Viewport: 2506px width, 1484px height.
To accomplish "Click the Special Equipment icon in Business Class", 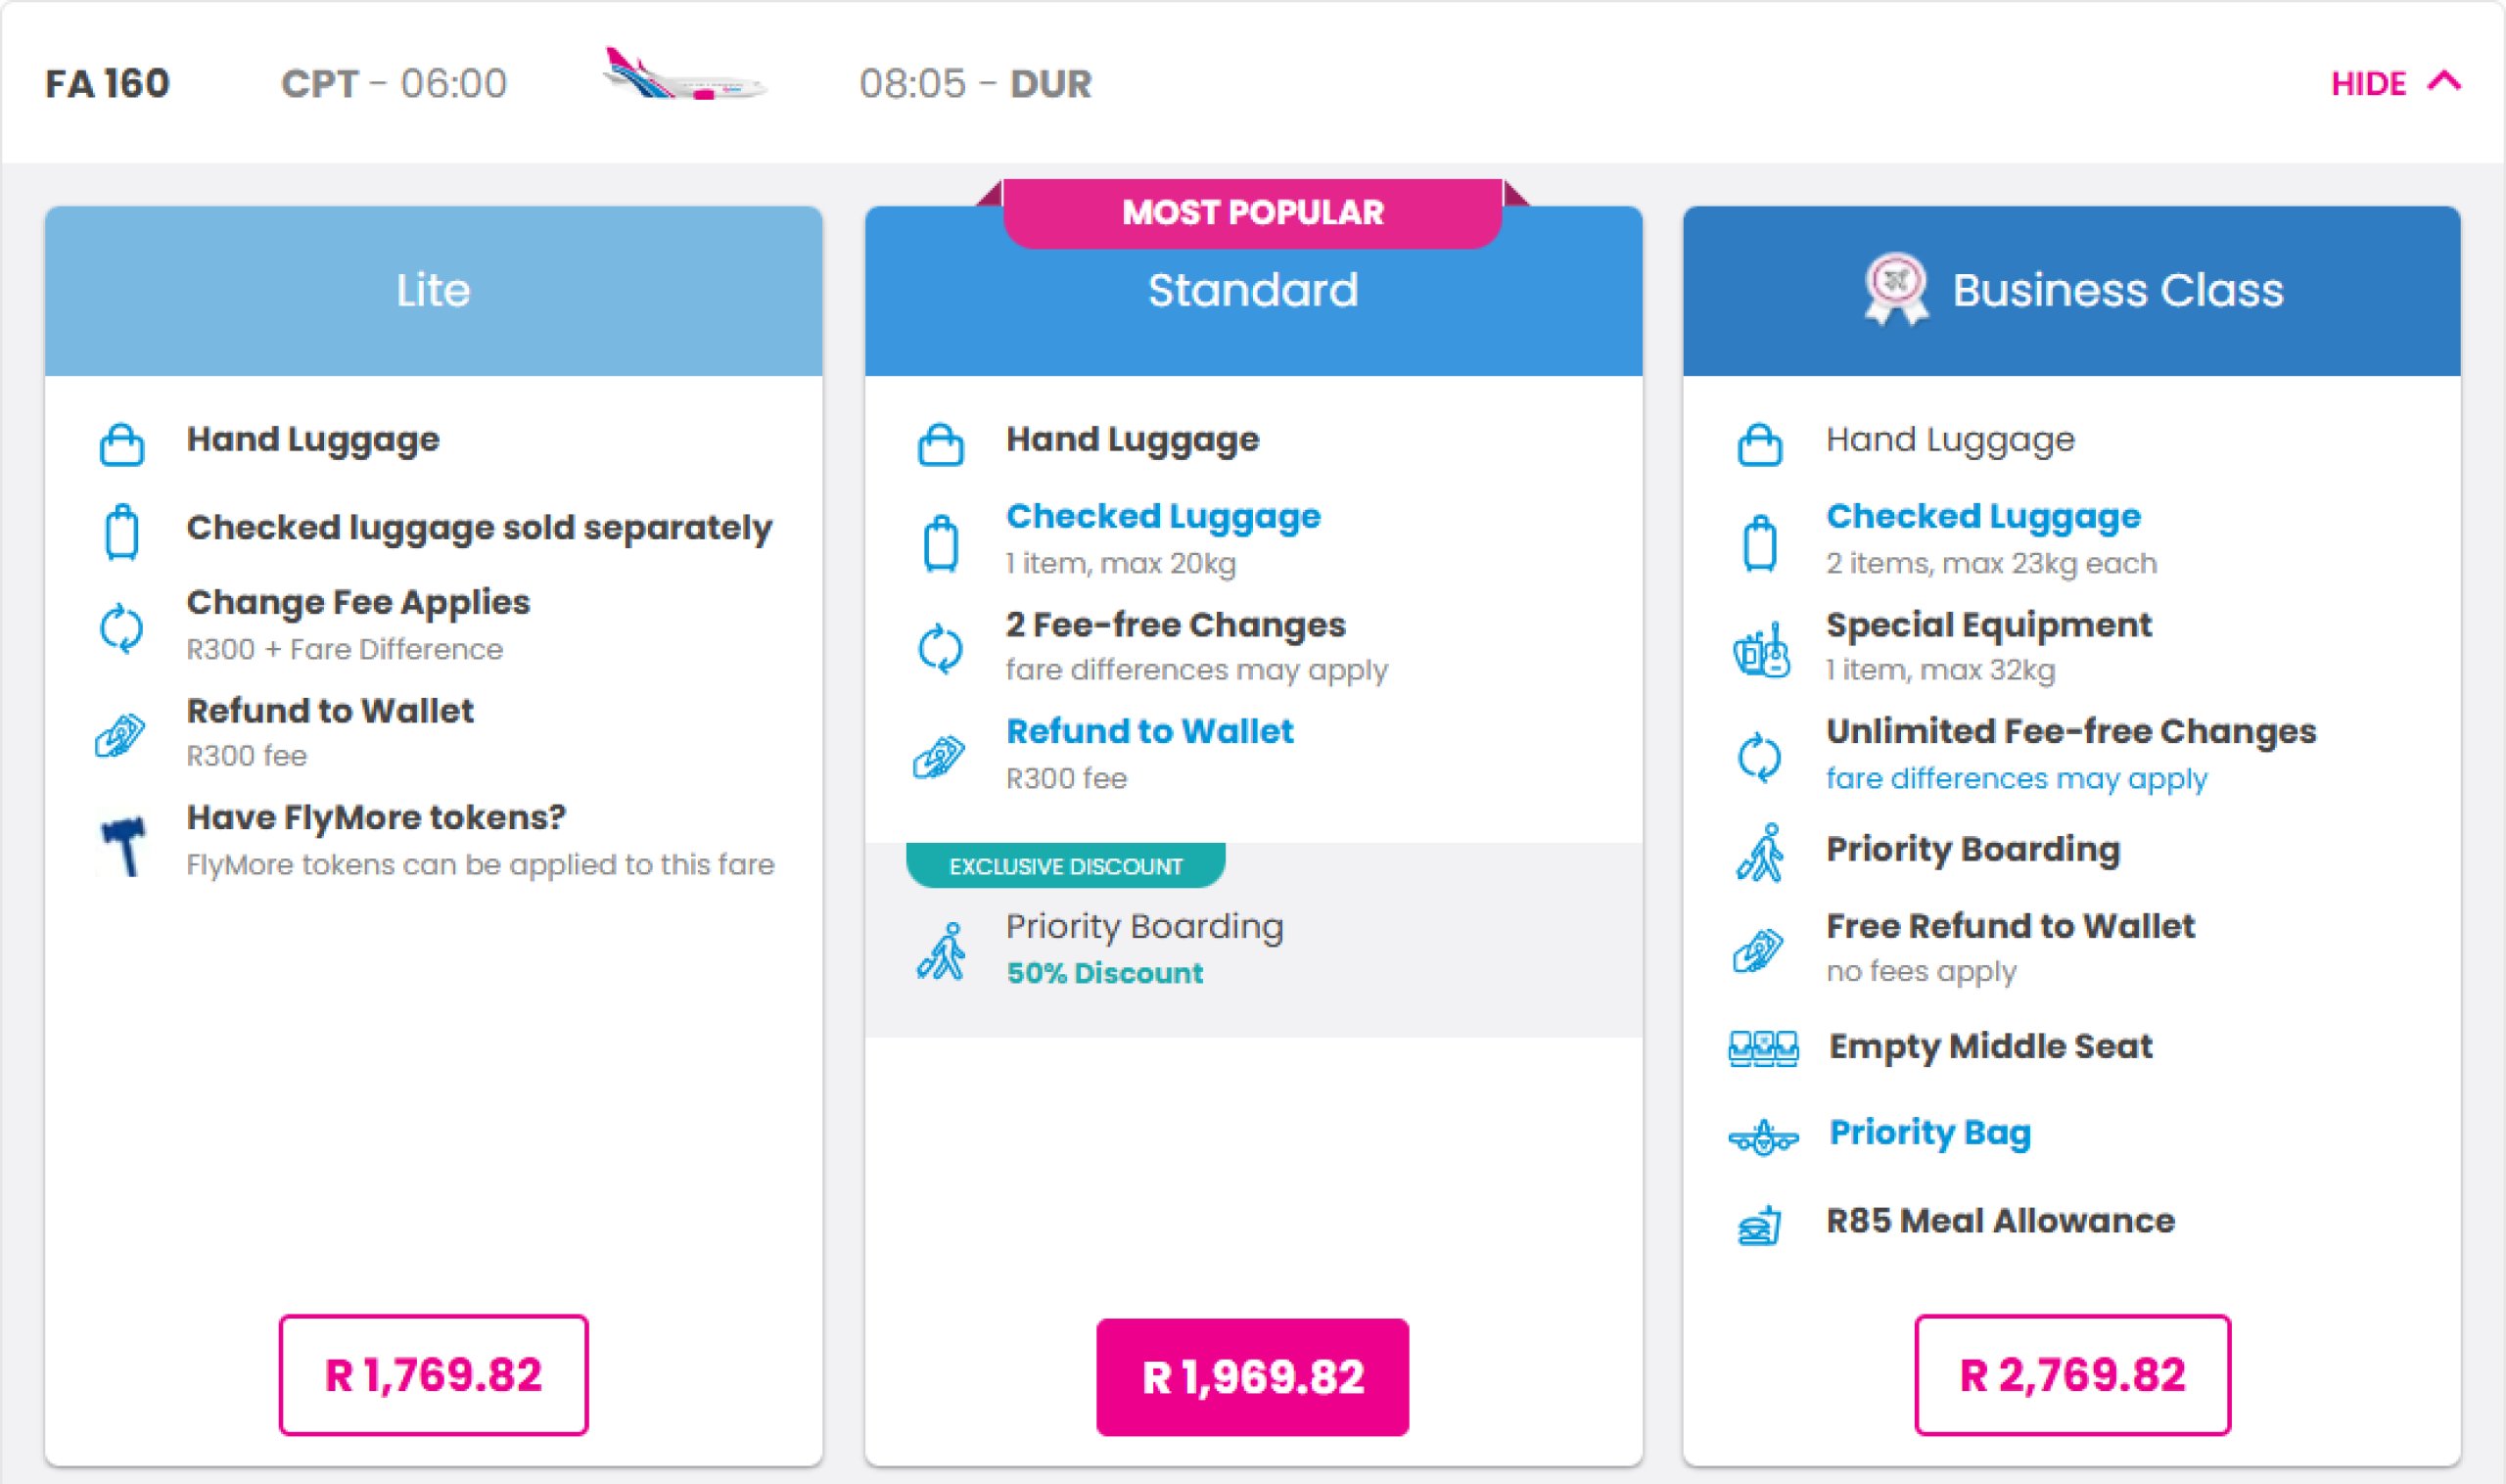I will [x=1760, y=650].
